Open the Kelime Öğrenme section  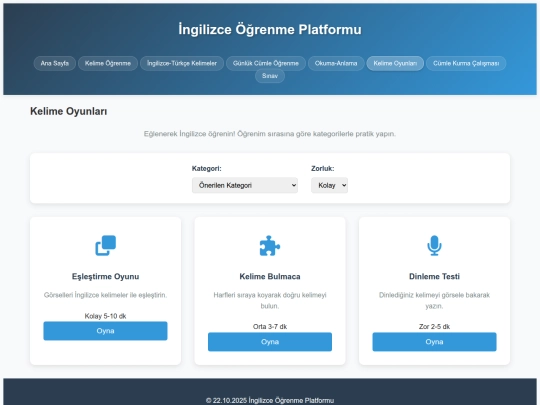(x=108, y=63)
